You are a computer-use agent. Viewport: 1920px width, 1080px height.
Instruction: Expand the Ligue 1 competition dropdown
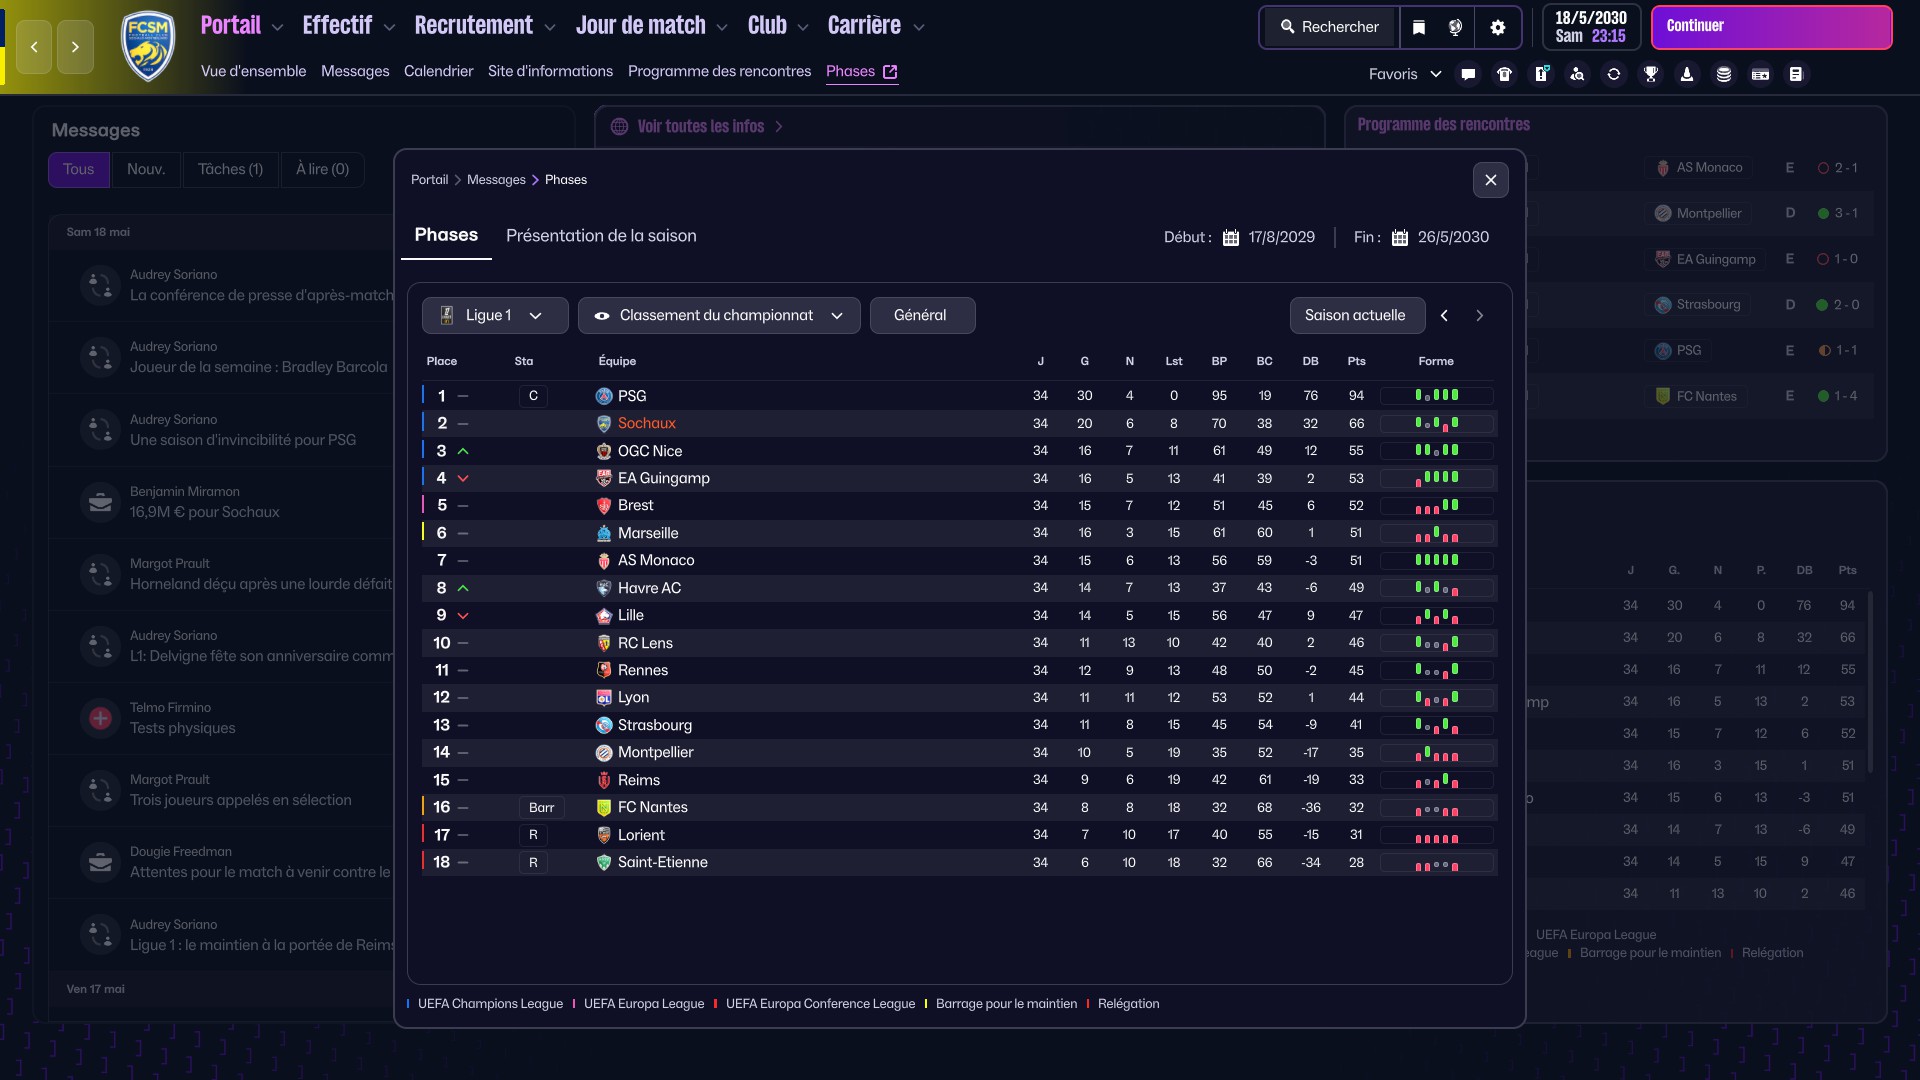494,315
